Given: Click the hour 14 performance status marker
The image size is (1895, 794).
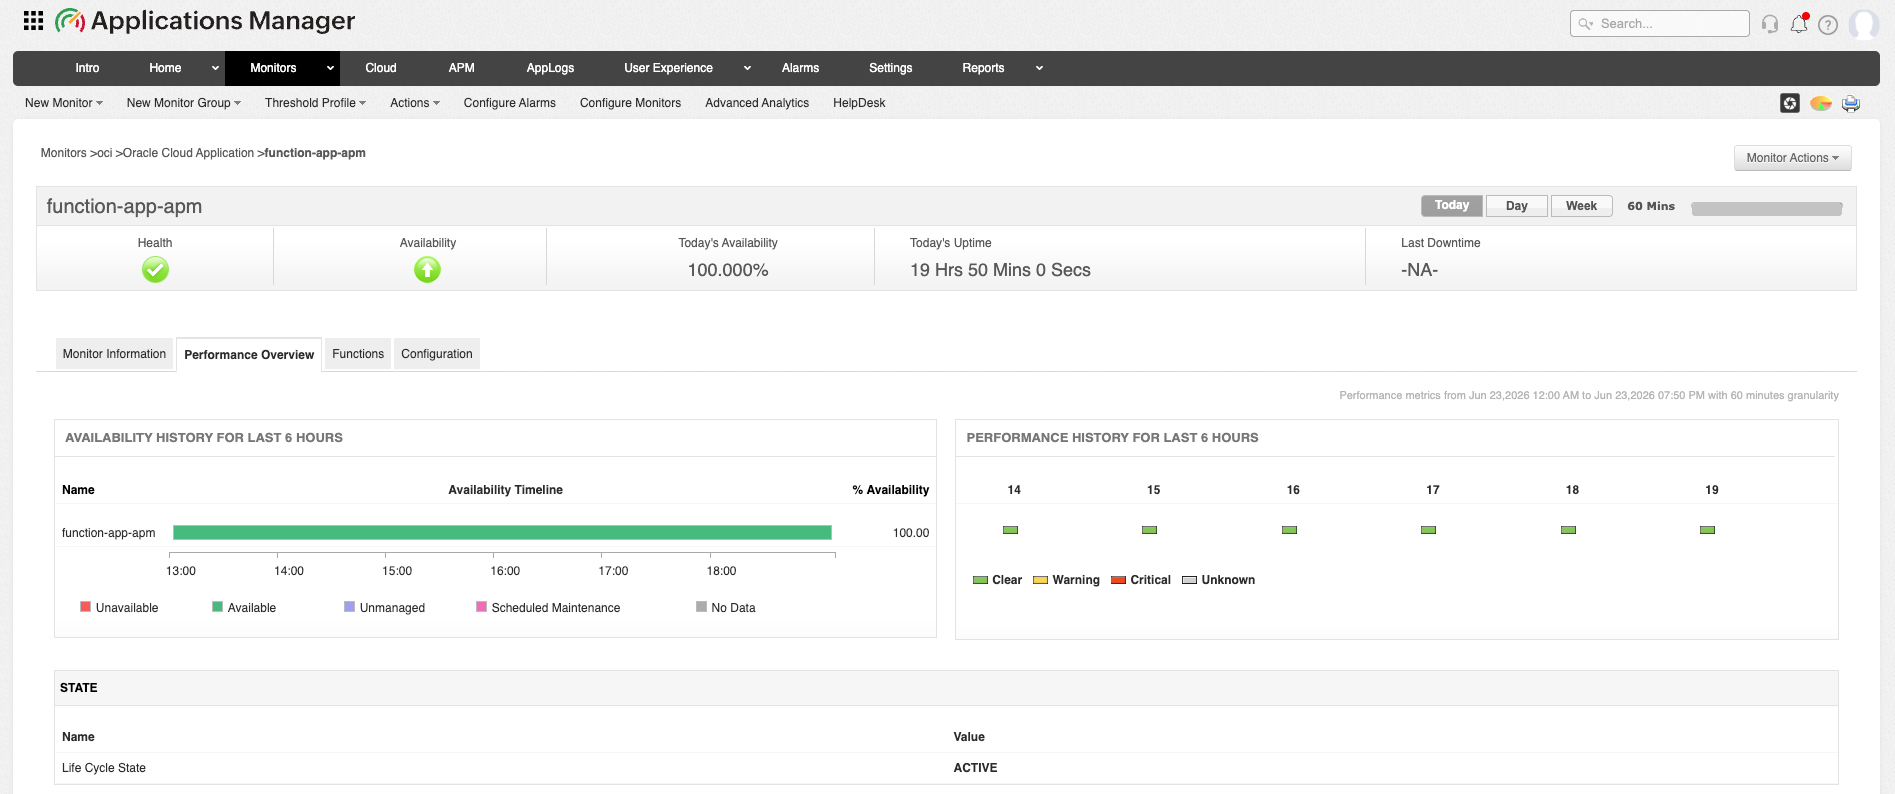Looking at the screenshot, I should (x=1011, y=530).
